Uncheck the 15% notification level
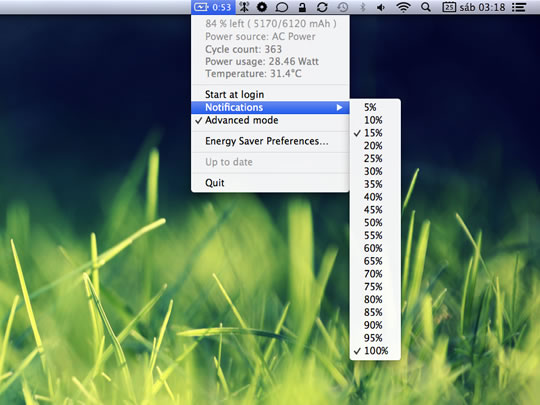This screenshot has width=540, height=405. tap(375, 133)
